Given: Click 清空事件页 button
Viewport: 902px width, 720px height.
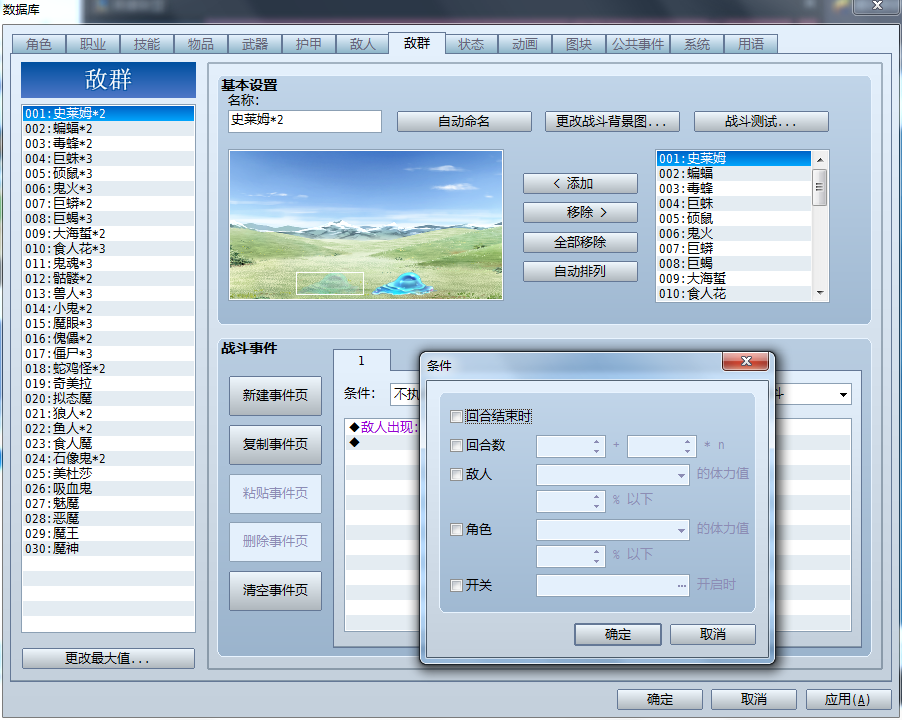Looking at the screenshot, I should coord(275,591).
